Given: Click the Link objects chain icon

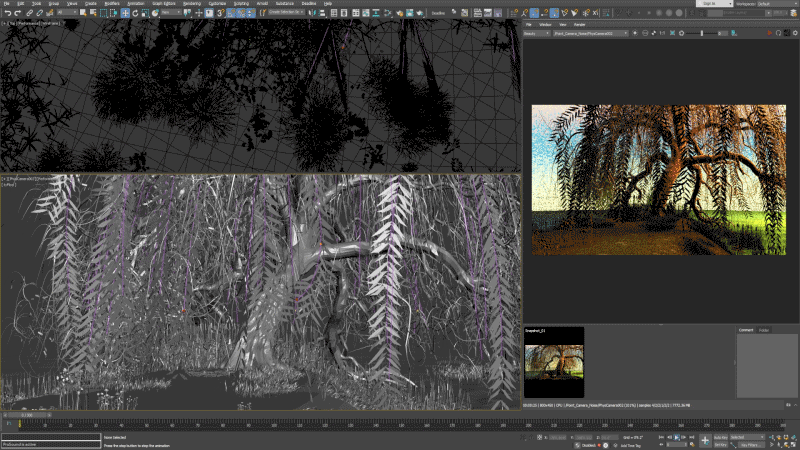Looking at the screenshot, I should coord(29,13).
